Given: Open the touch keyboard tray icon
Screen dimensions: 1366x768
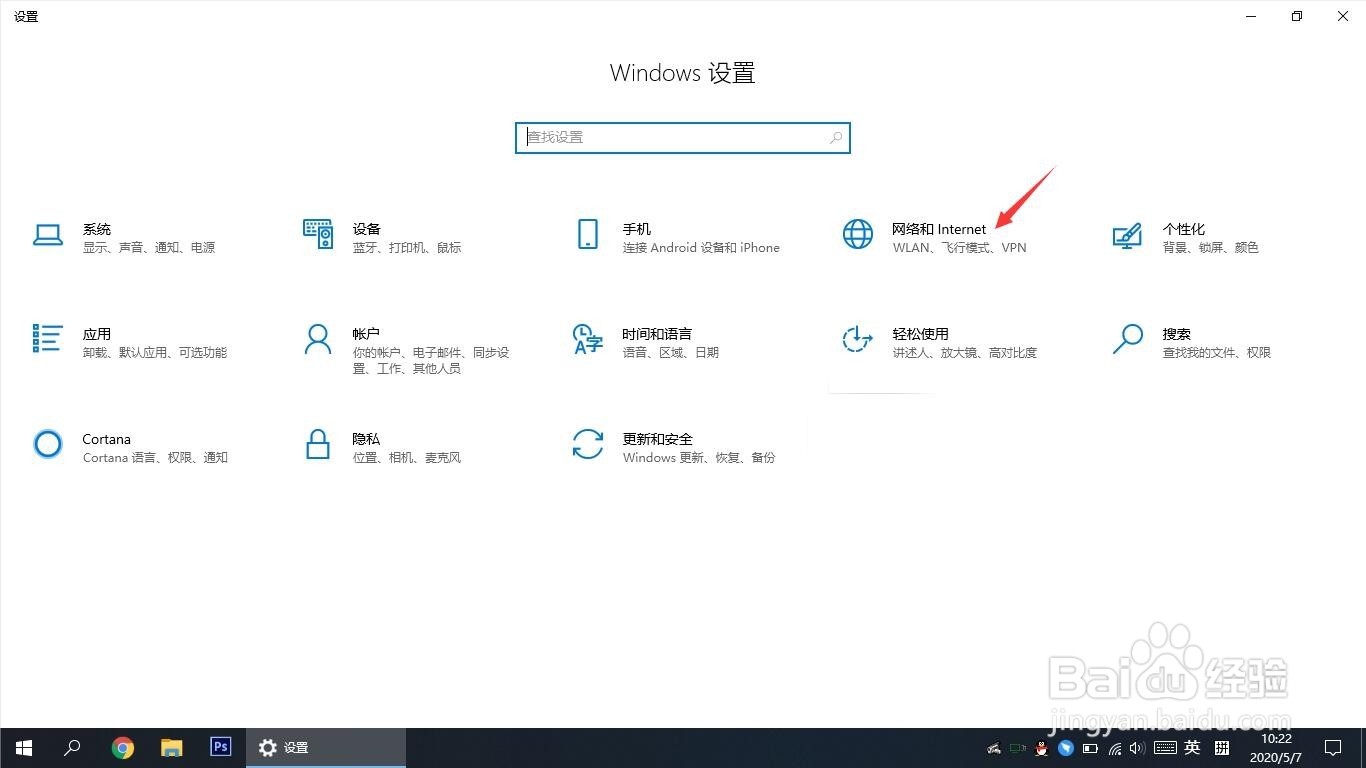Looking at the screenshot, I should [1165, 748].
